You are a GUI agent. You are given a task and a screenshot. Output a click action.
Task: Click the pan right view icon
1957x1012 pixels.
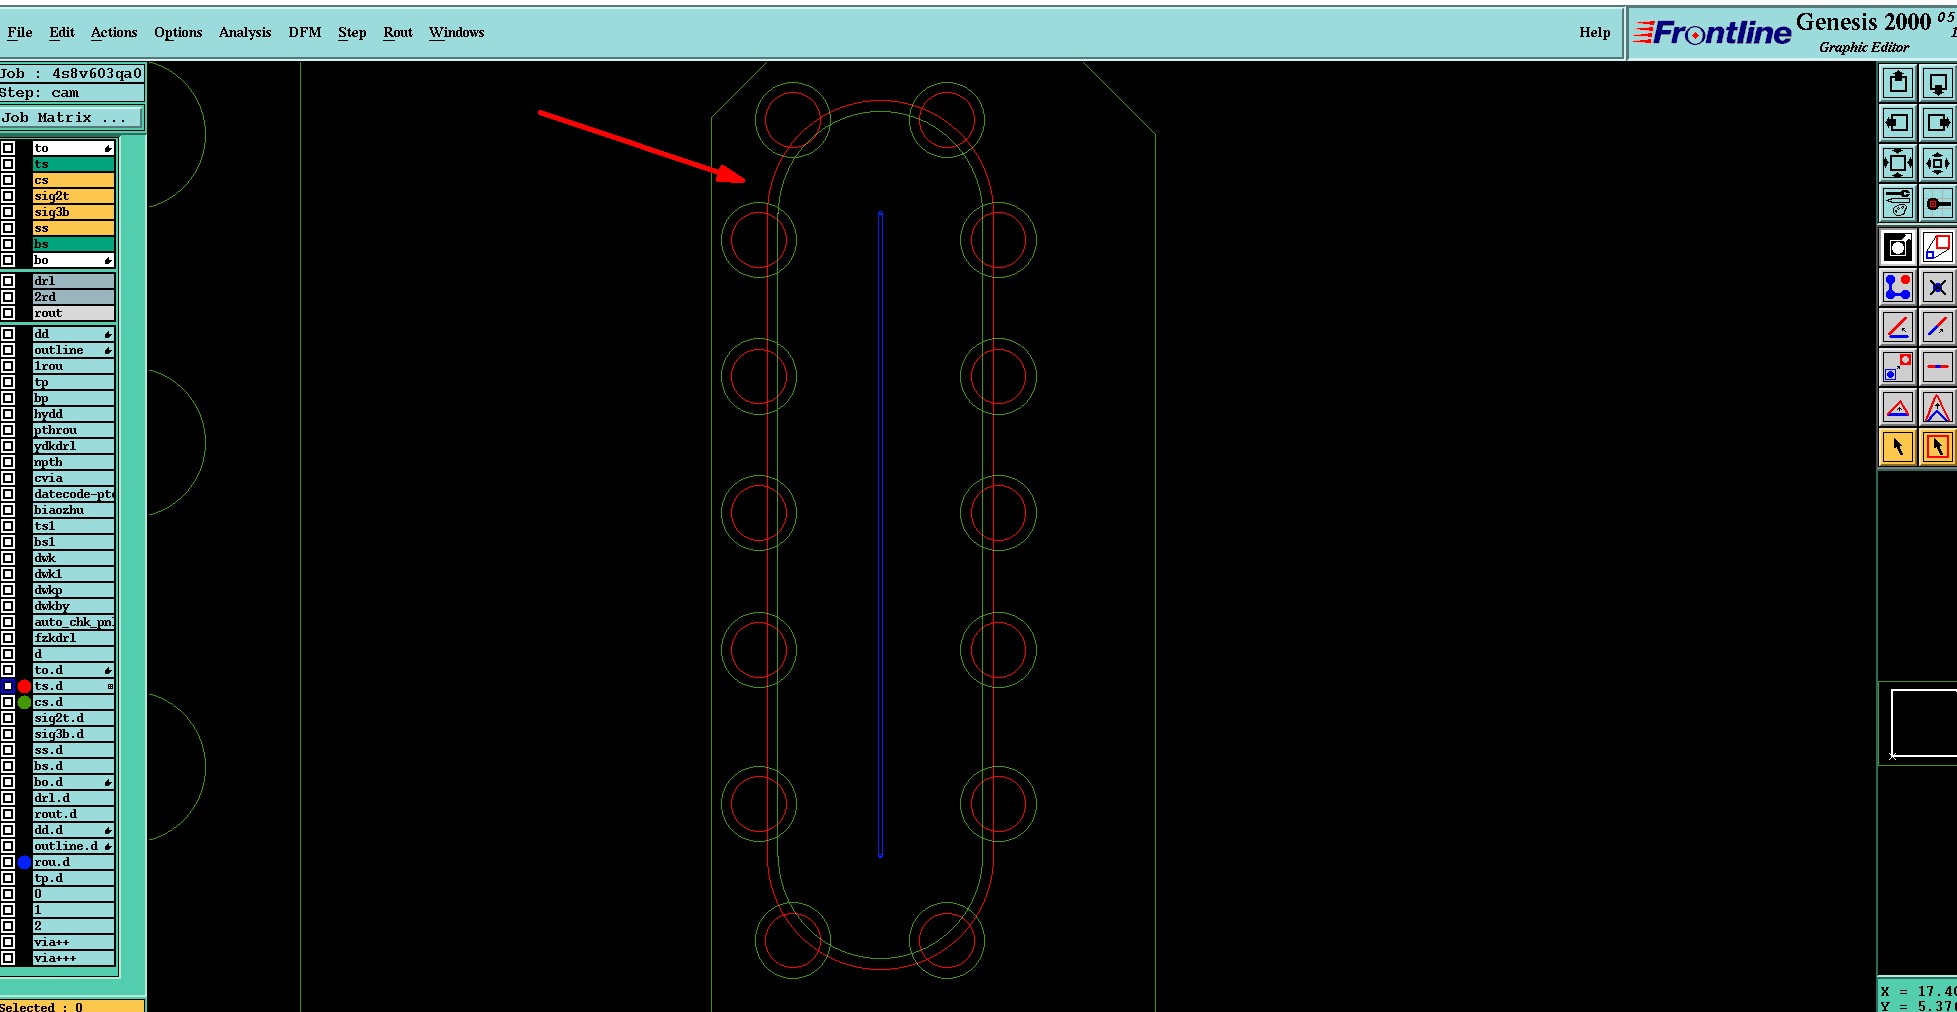1937,123
